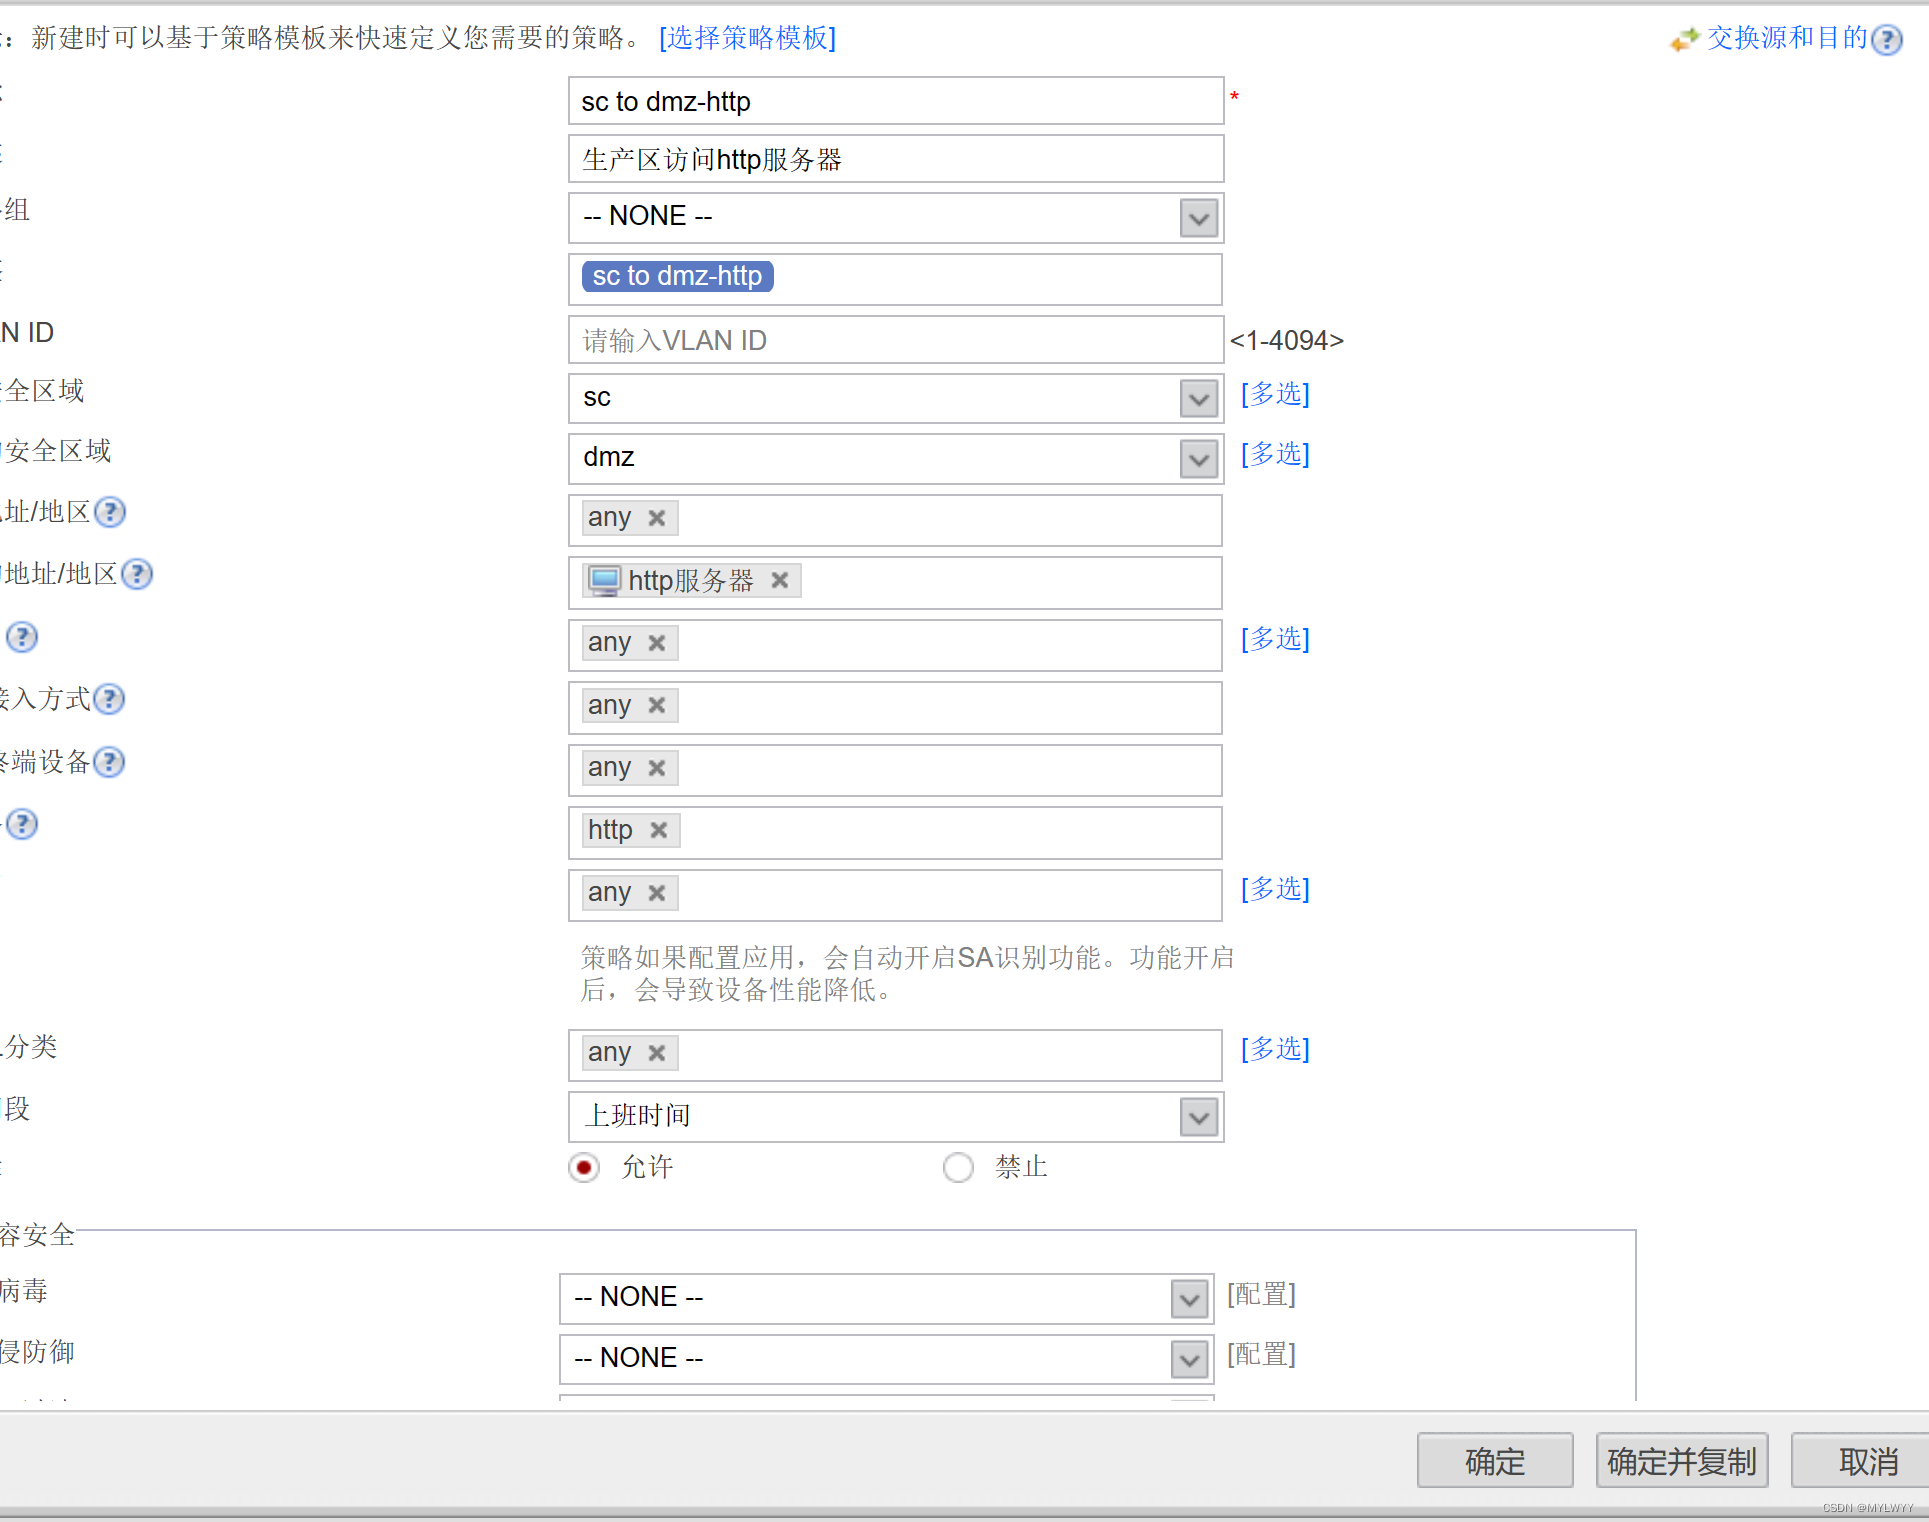Open the dmz destination zone dropdown
Image resolution: width=1929 pixels, height=1522 pixels.
tap(1198, 459)
